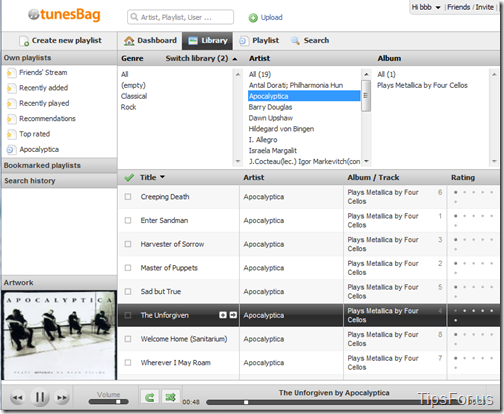Click the Apocalyptica album artwork thumbnail
504x414 pixels.
click(x=59, y=335)
